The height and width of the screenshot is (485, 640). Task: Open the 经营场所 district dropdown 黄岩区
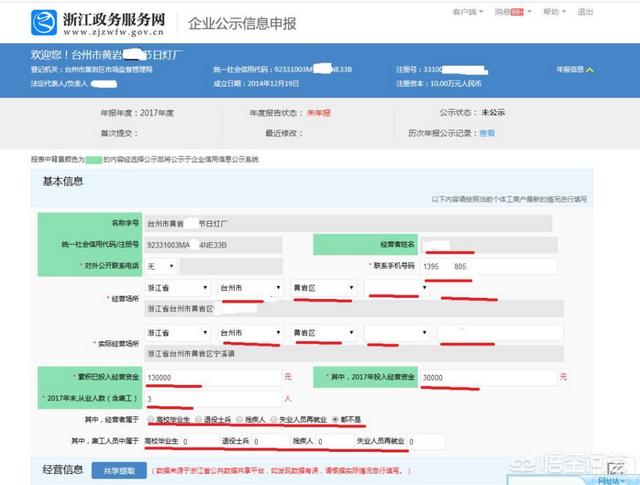click(322, 288)
